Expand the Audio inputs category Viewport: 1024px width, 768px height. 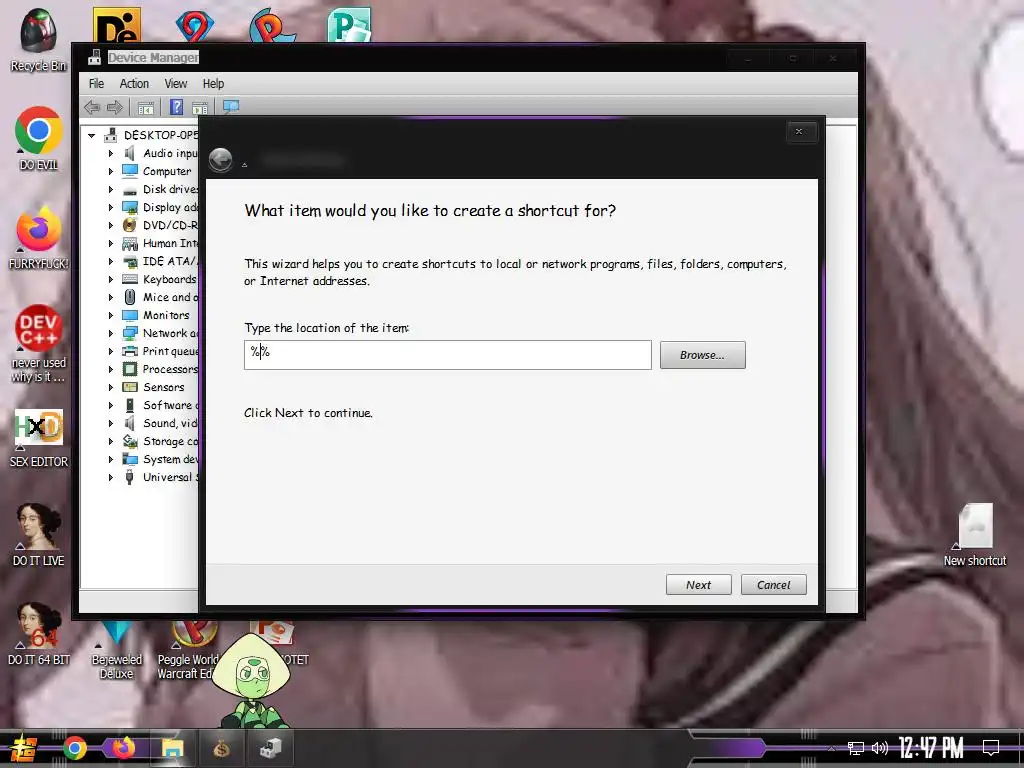[x=110, y=153]
